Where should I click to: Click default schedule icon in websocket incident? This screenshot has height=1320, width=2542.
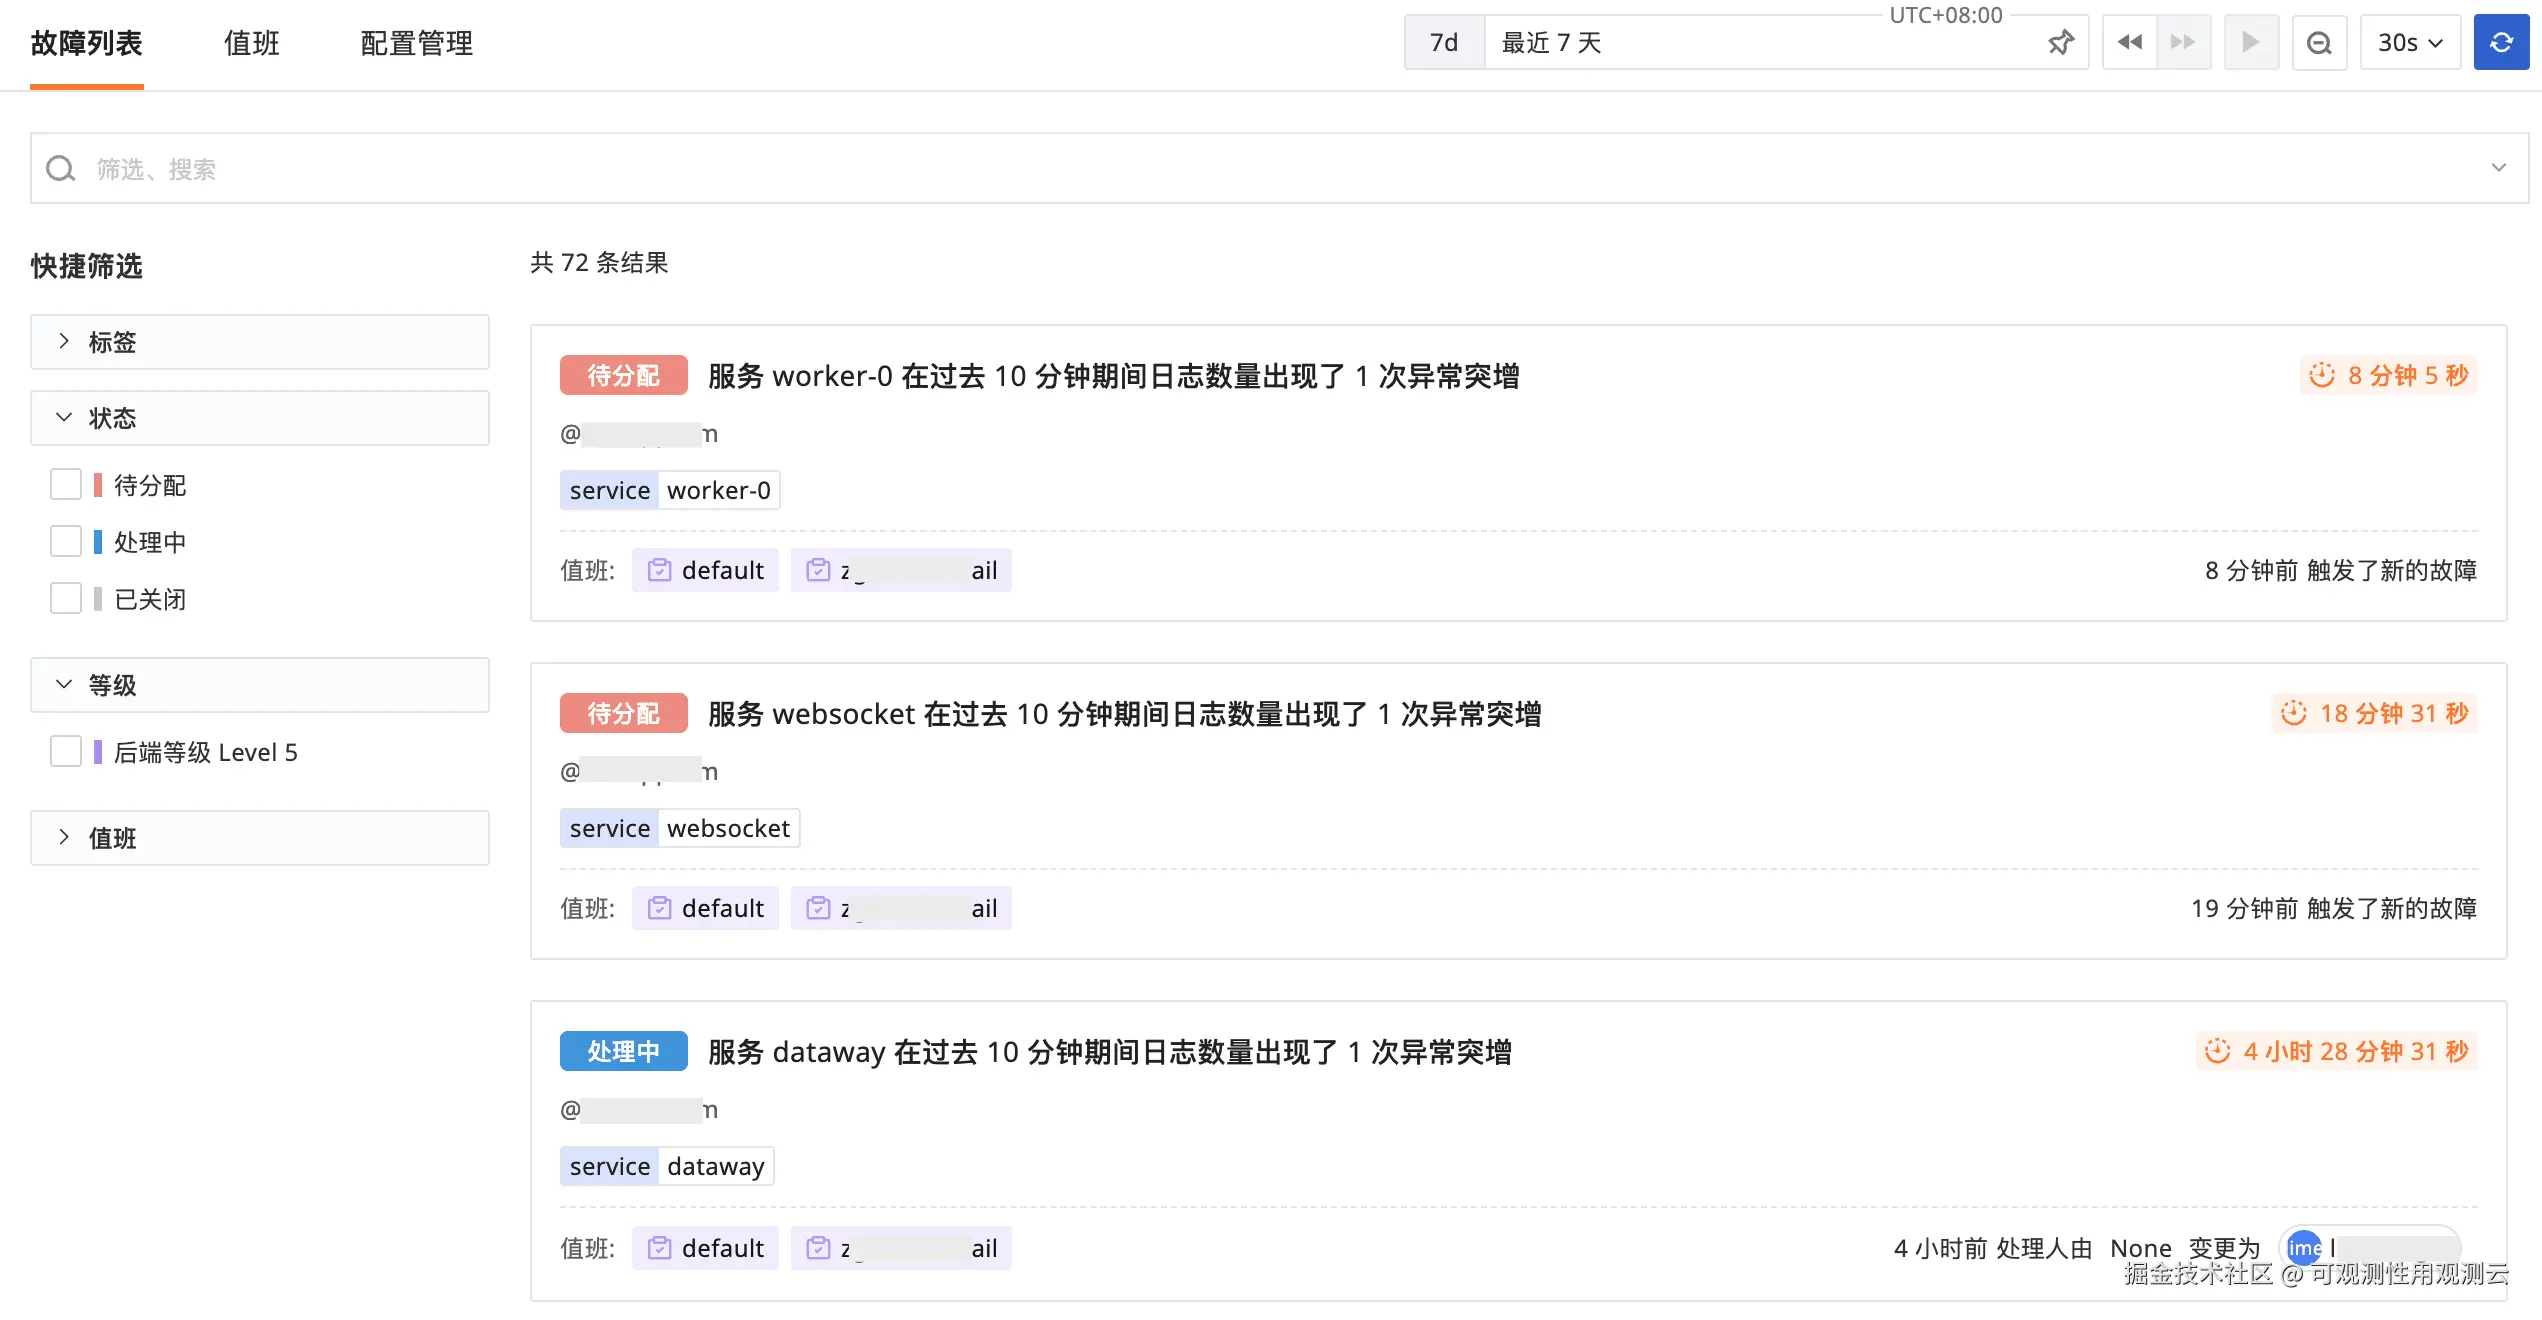point(659,908)
